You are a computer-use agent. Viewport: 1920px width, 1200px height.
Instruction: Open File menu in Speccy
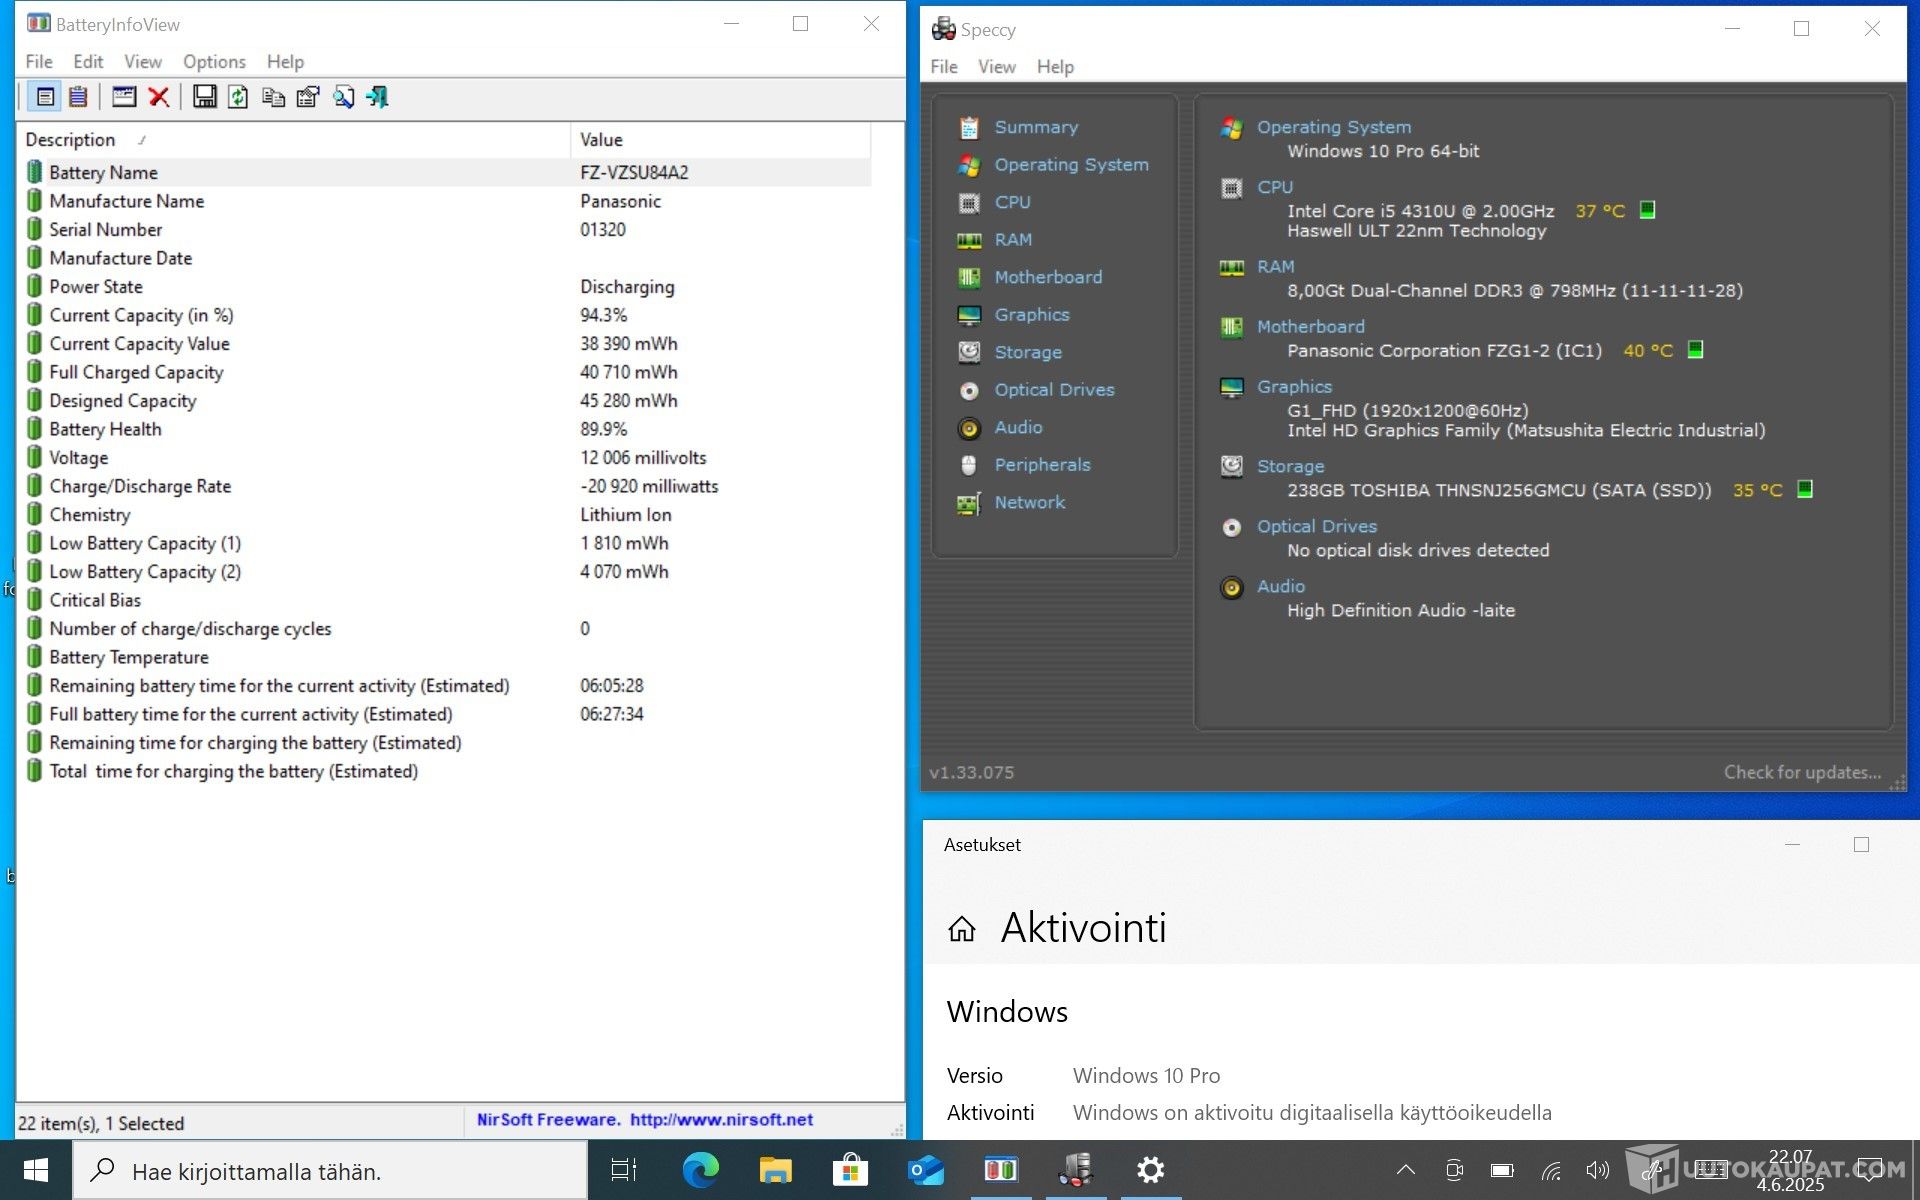point(944,67)
